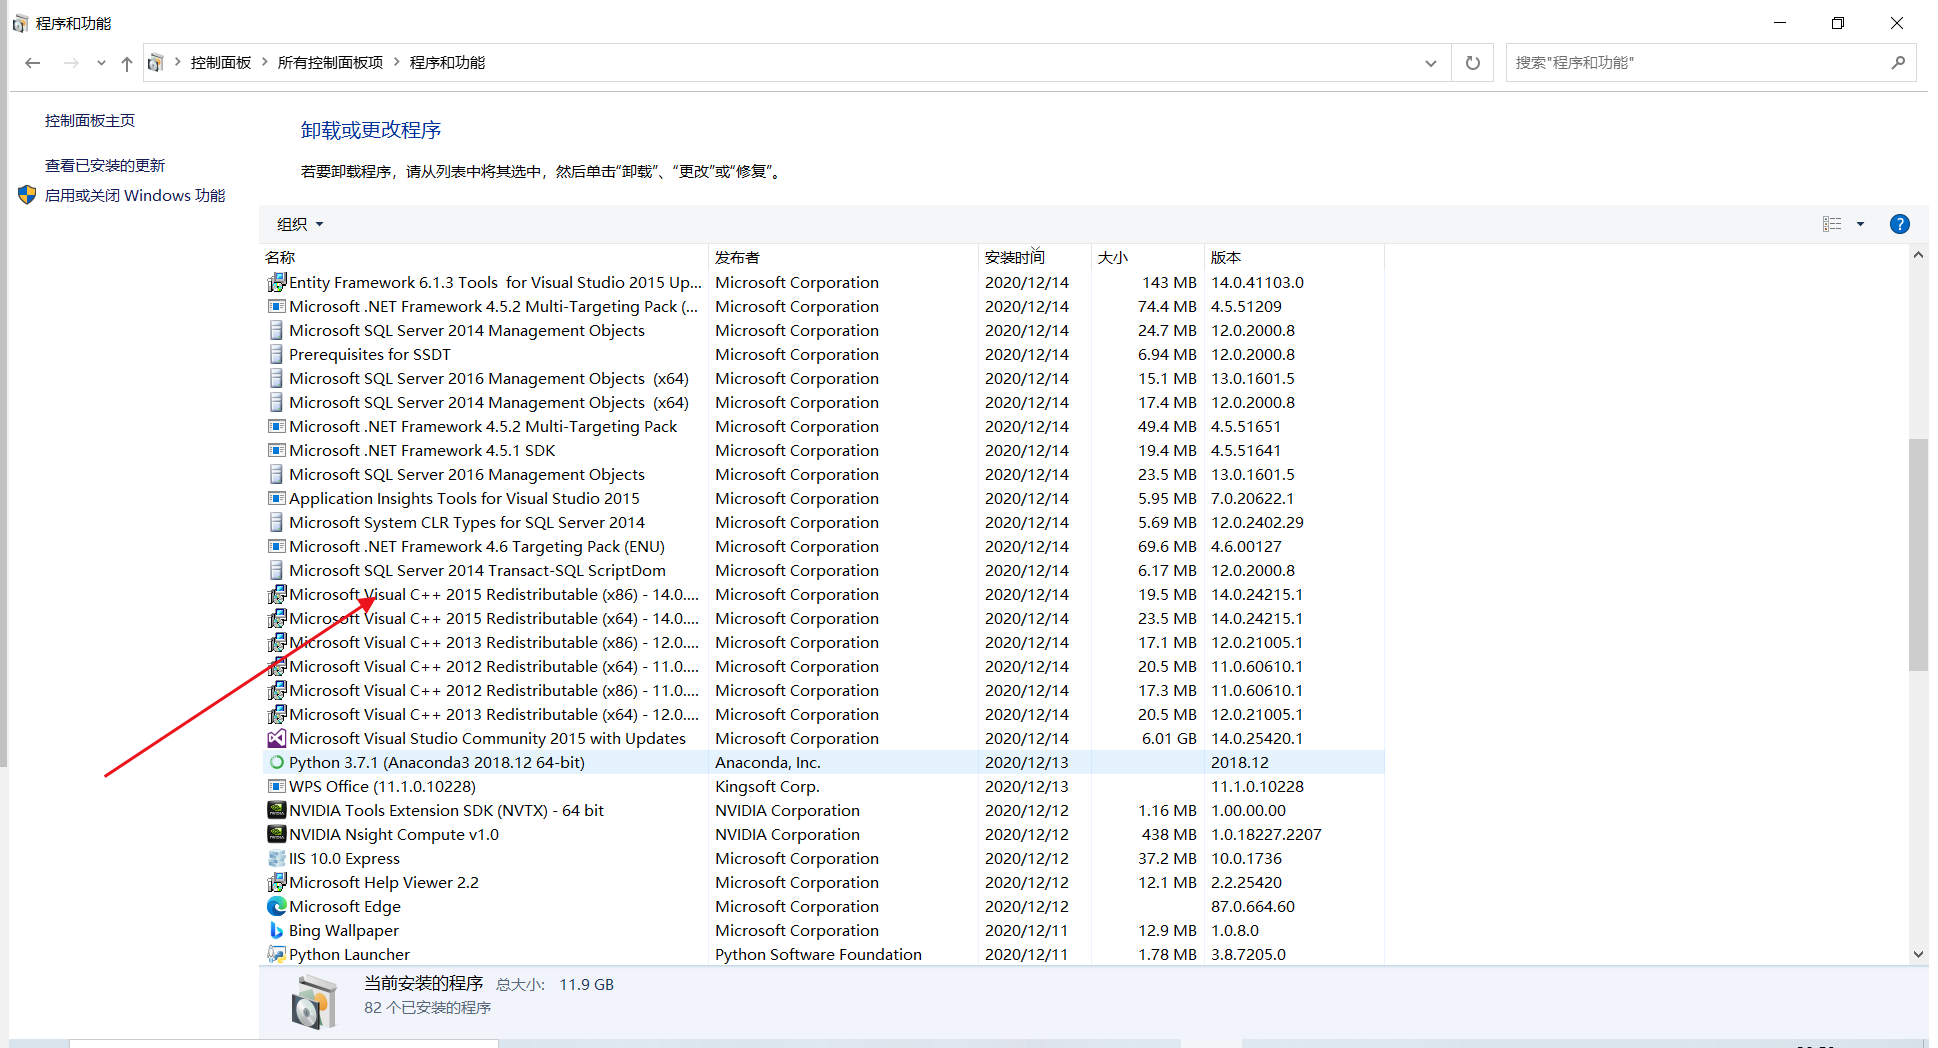1938x1048 pixels.
Task: Click the blue Help icon
Action: coord(1900,224)
